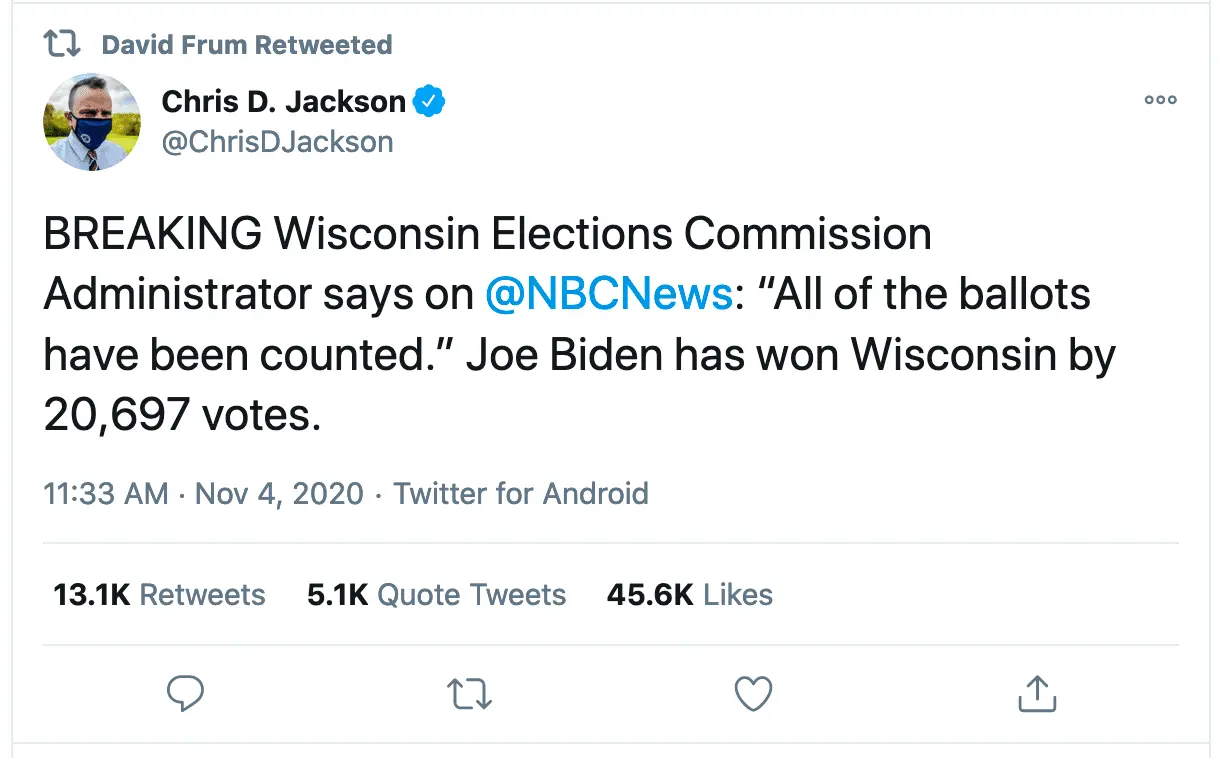The height and width of the screenshot is (758, 1222).
Task: Follow the @NBCNews mention link
Action: (608, 295)
